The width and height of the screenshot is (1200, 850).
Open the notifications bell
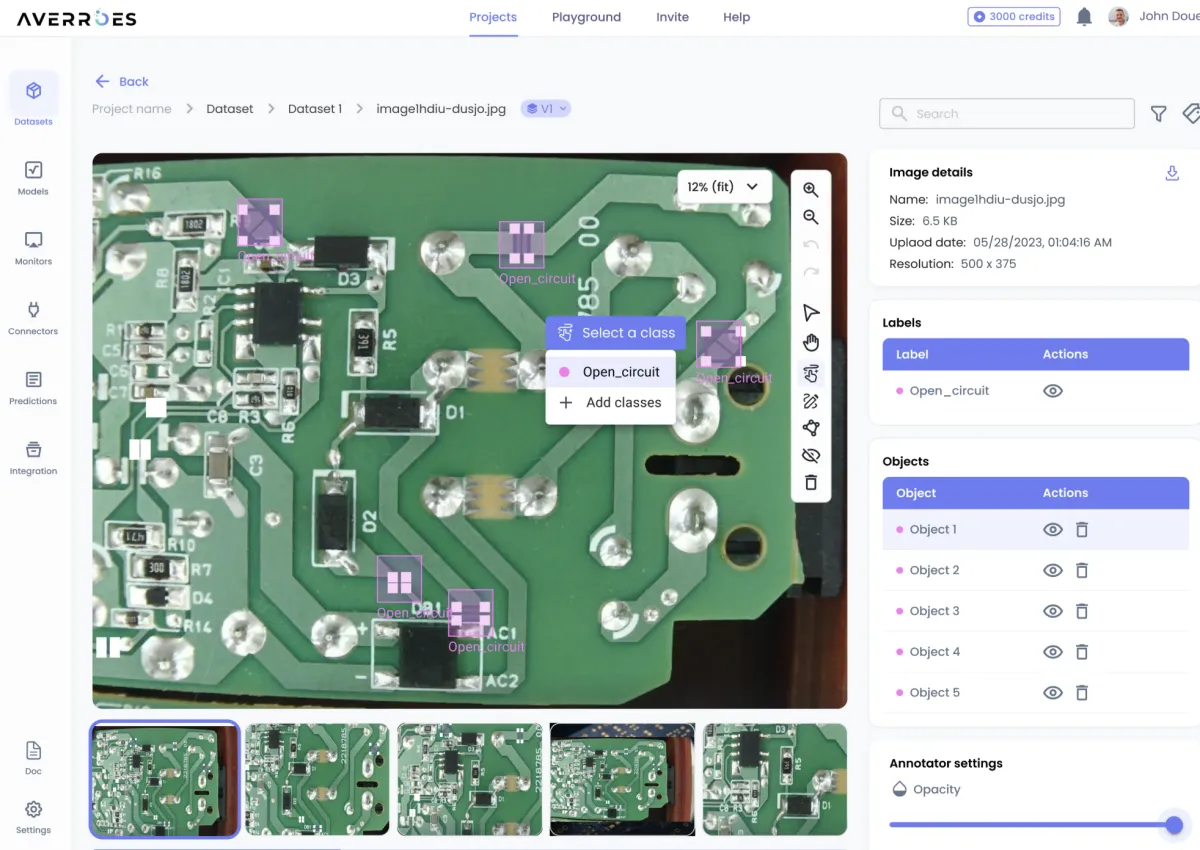(x=1084, y=17)
